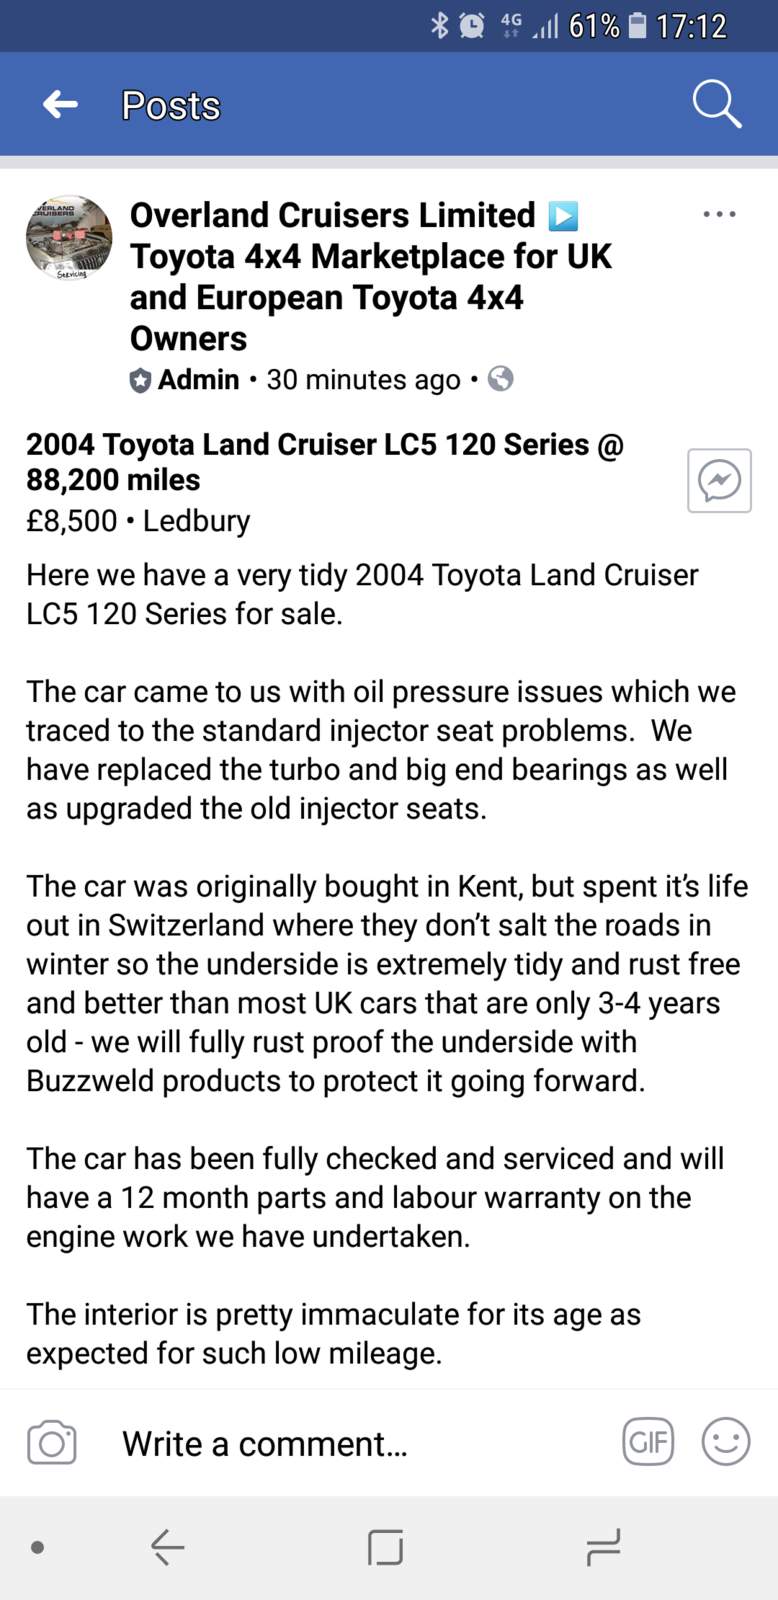
Task: Tap the Write a comment field
Action: click(x=265, y=1444)
